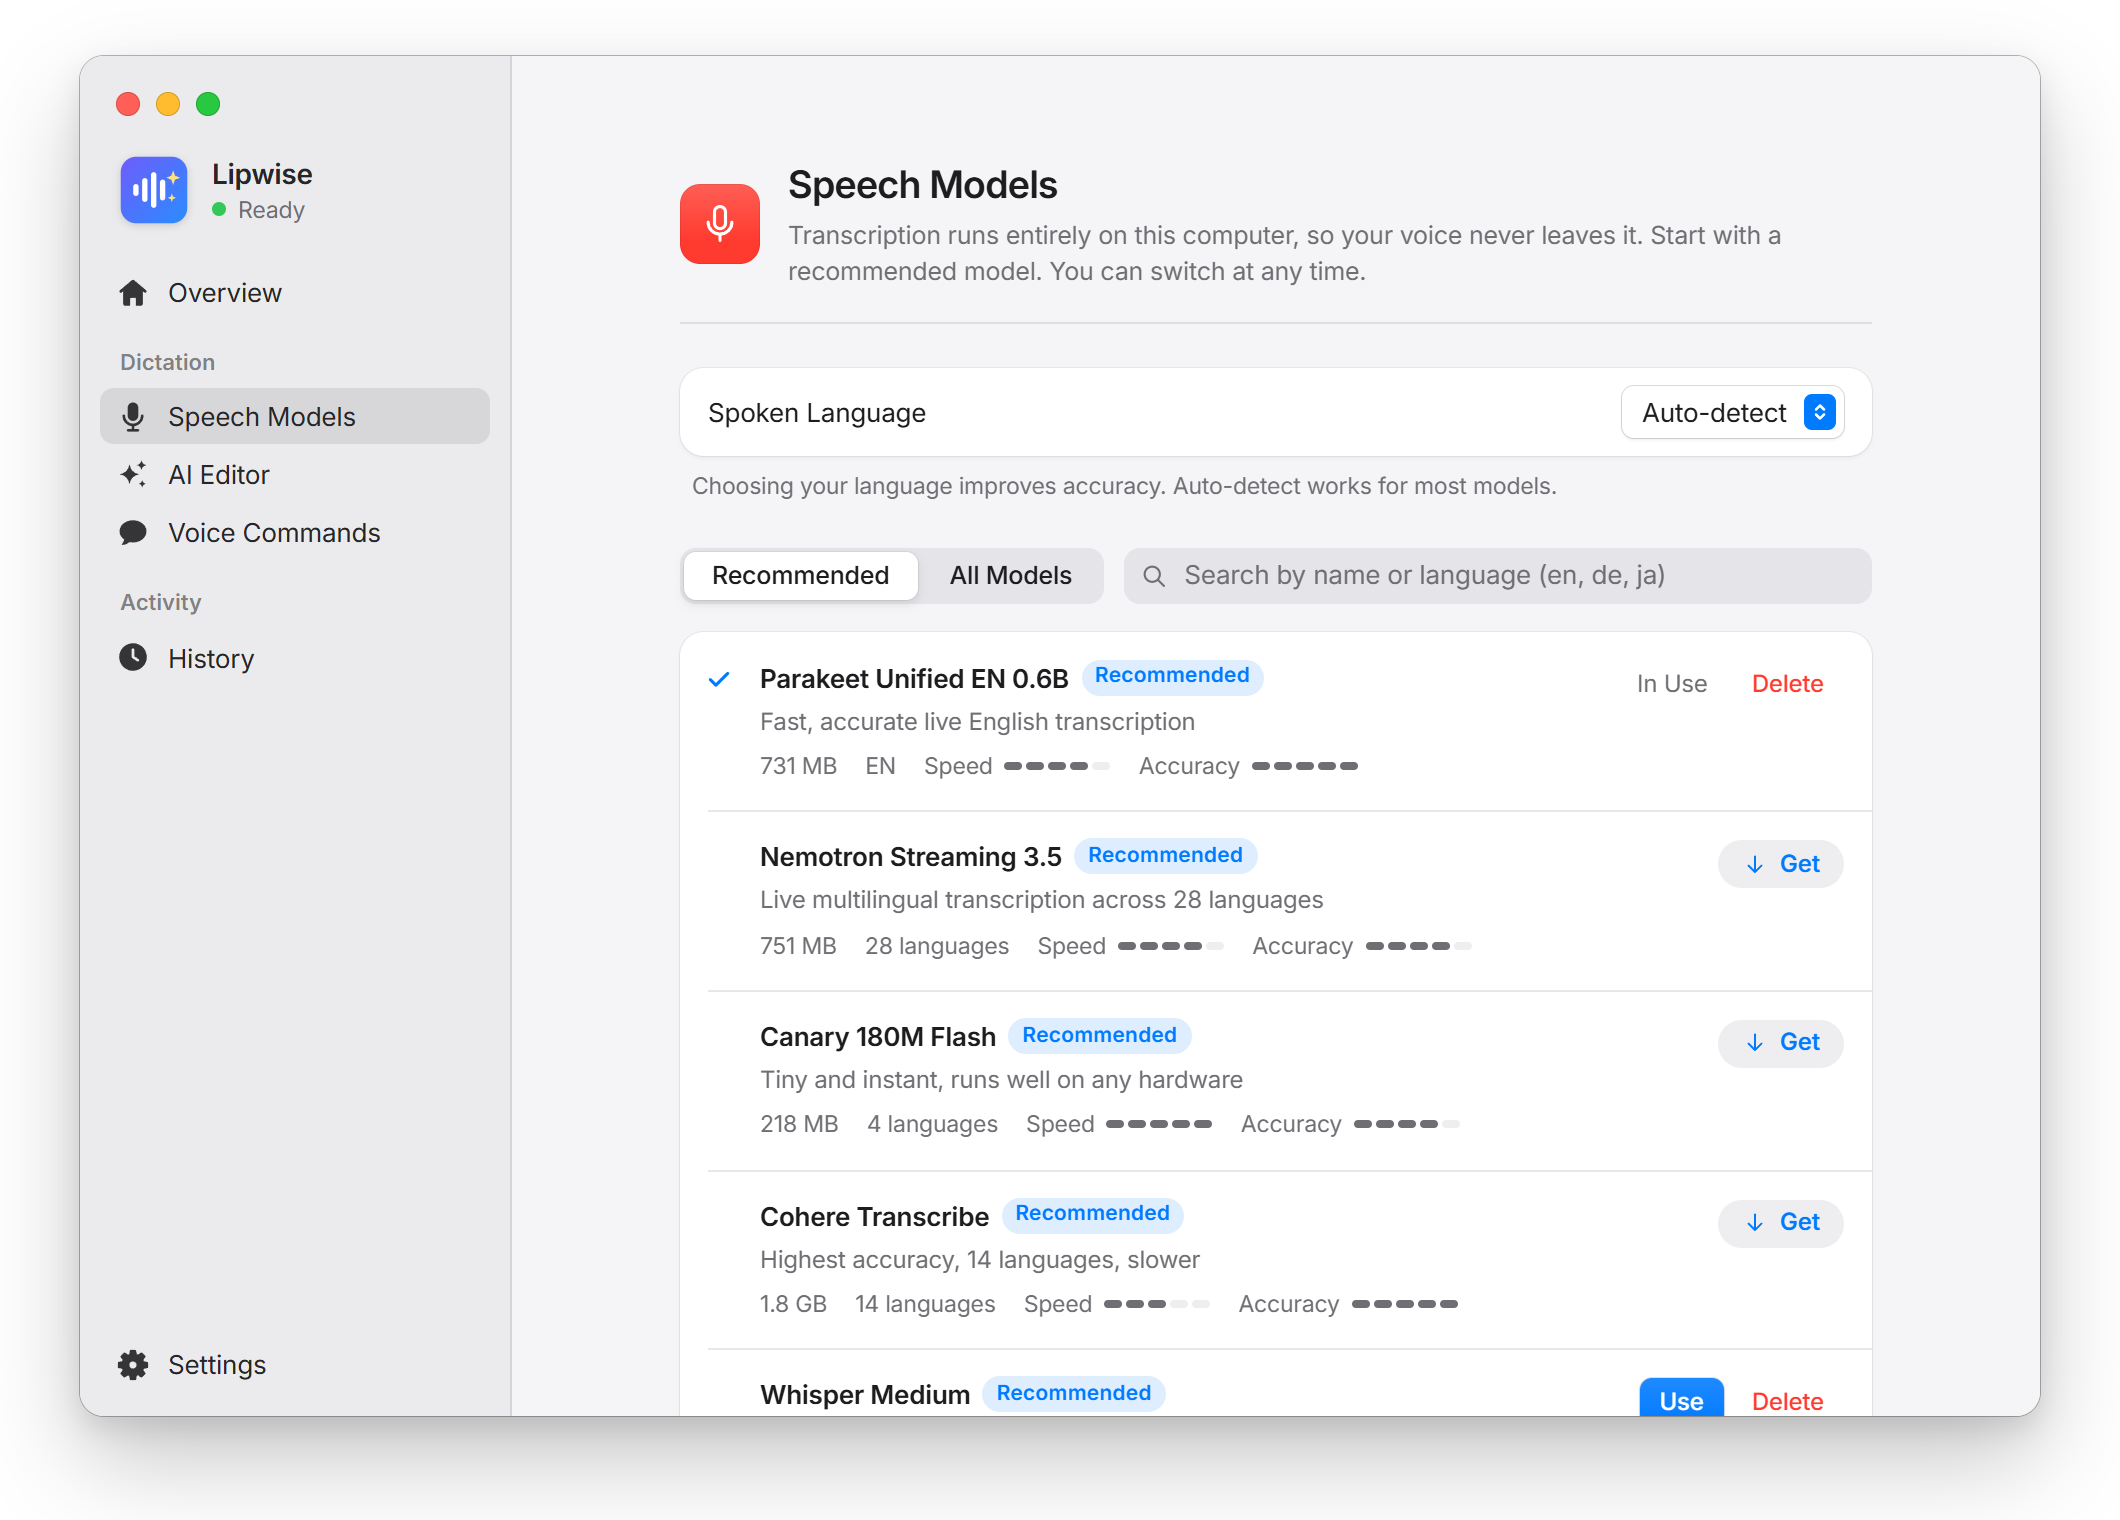Viewport: 2120px width, 1520px height.
Task: Click the 4 languages label
Action: pyautogui.click(x=932, y=1124)
